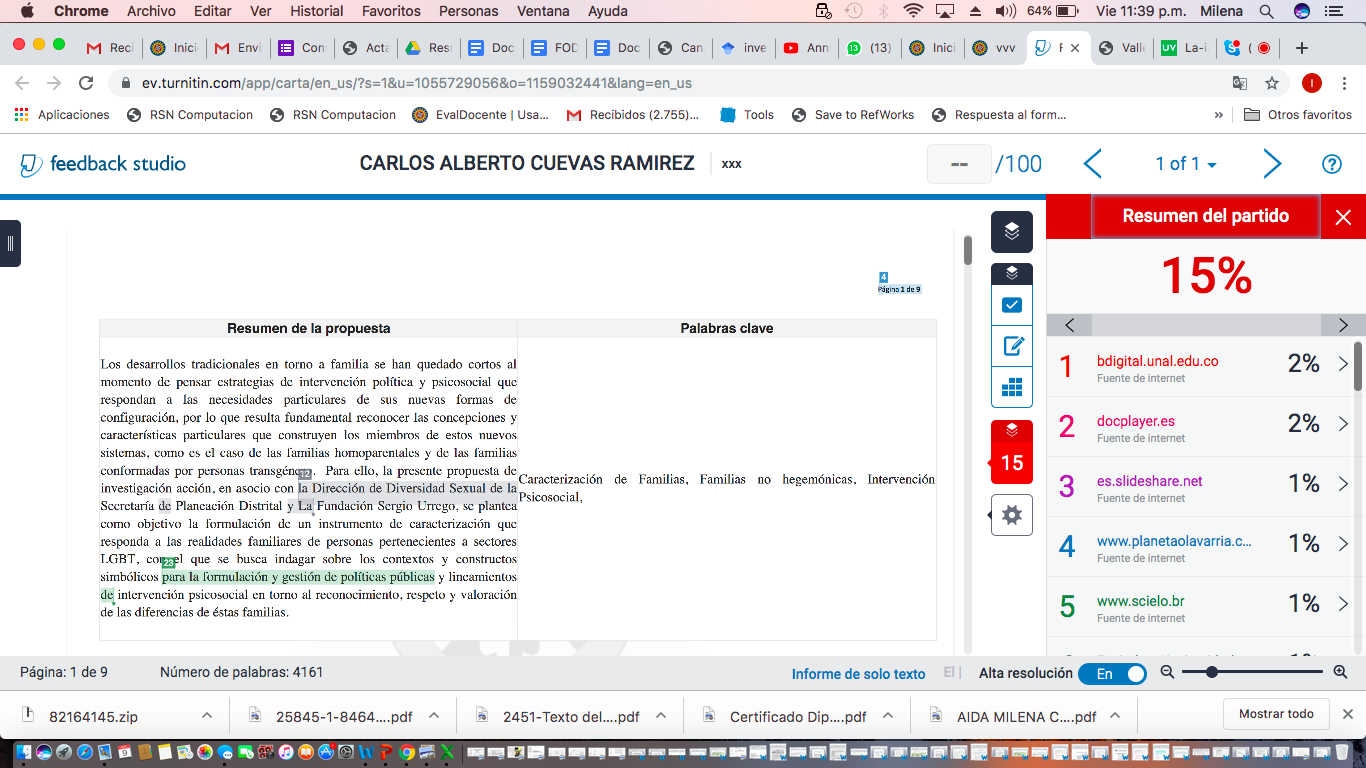Open the Personas menu

point(469,11)
